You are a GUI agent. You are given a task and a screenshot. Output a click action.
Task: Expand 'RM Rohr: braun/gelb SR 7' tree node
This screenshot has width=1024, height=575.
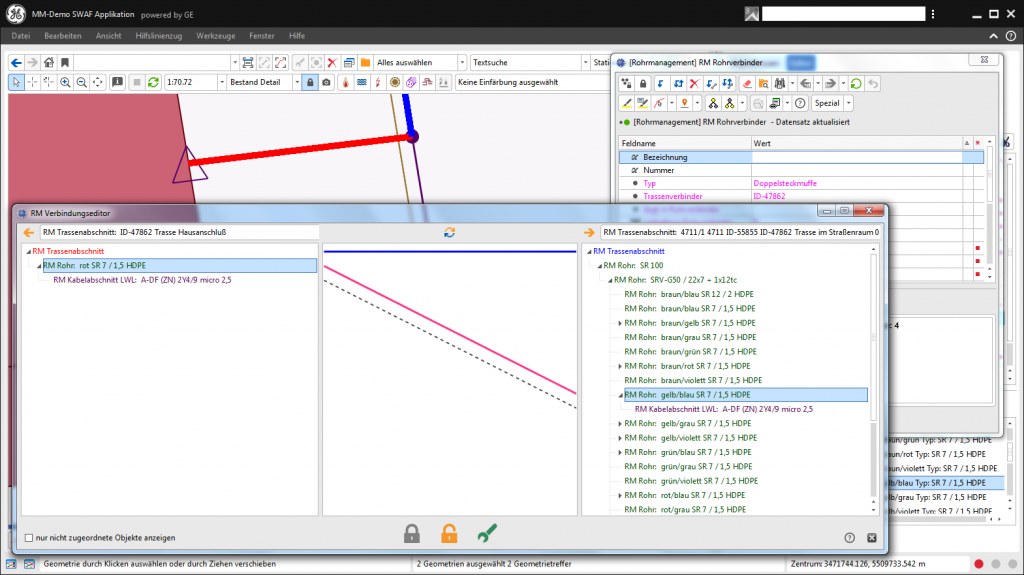click(x=620, y=323)
